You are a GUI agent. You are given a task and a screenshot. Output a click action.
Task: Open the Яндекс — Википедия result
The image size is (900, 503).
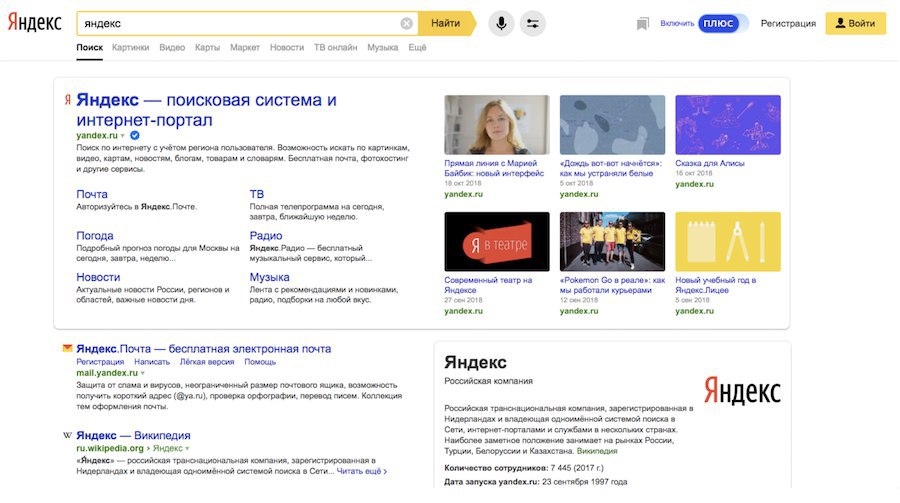click(x=133, y=435)
